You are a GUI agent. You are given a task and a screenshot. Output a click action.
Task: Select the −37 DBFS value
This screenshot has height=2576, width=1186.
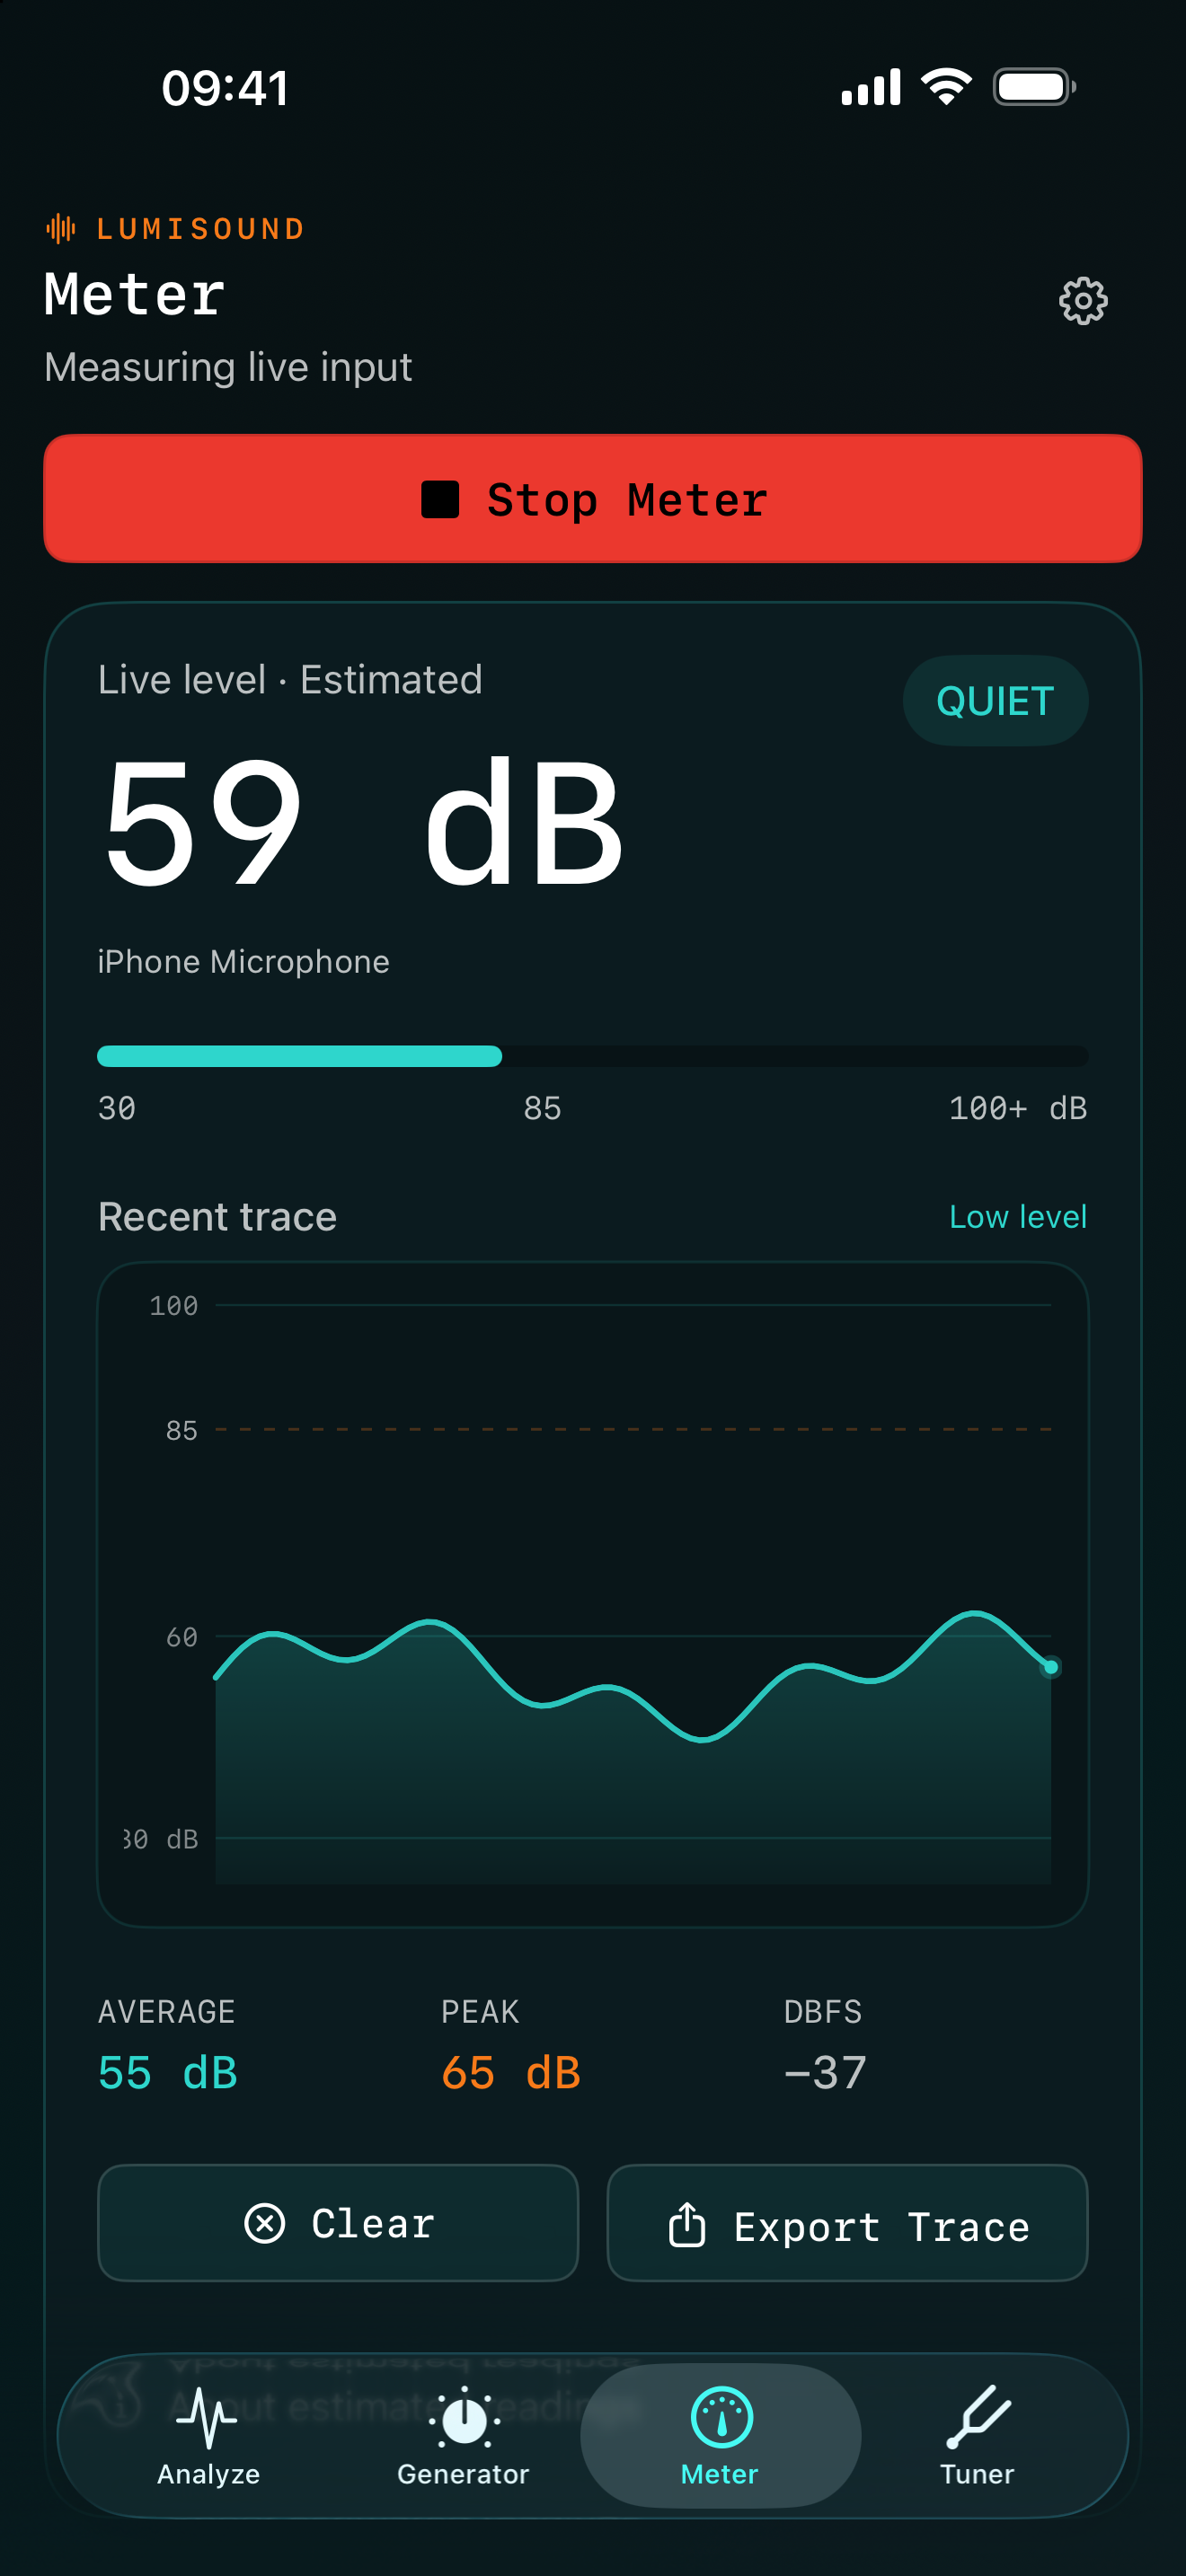[x=826, y=2072]
